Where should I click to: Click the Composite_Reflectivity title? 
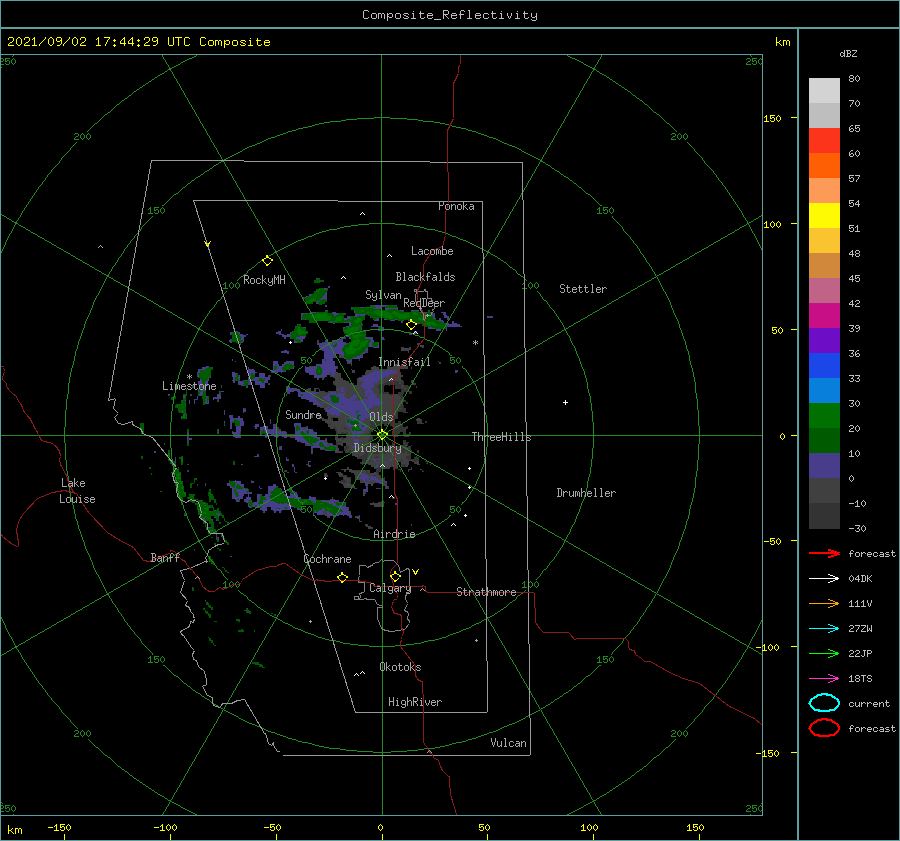450,15
